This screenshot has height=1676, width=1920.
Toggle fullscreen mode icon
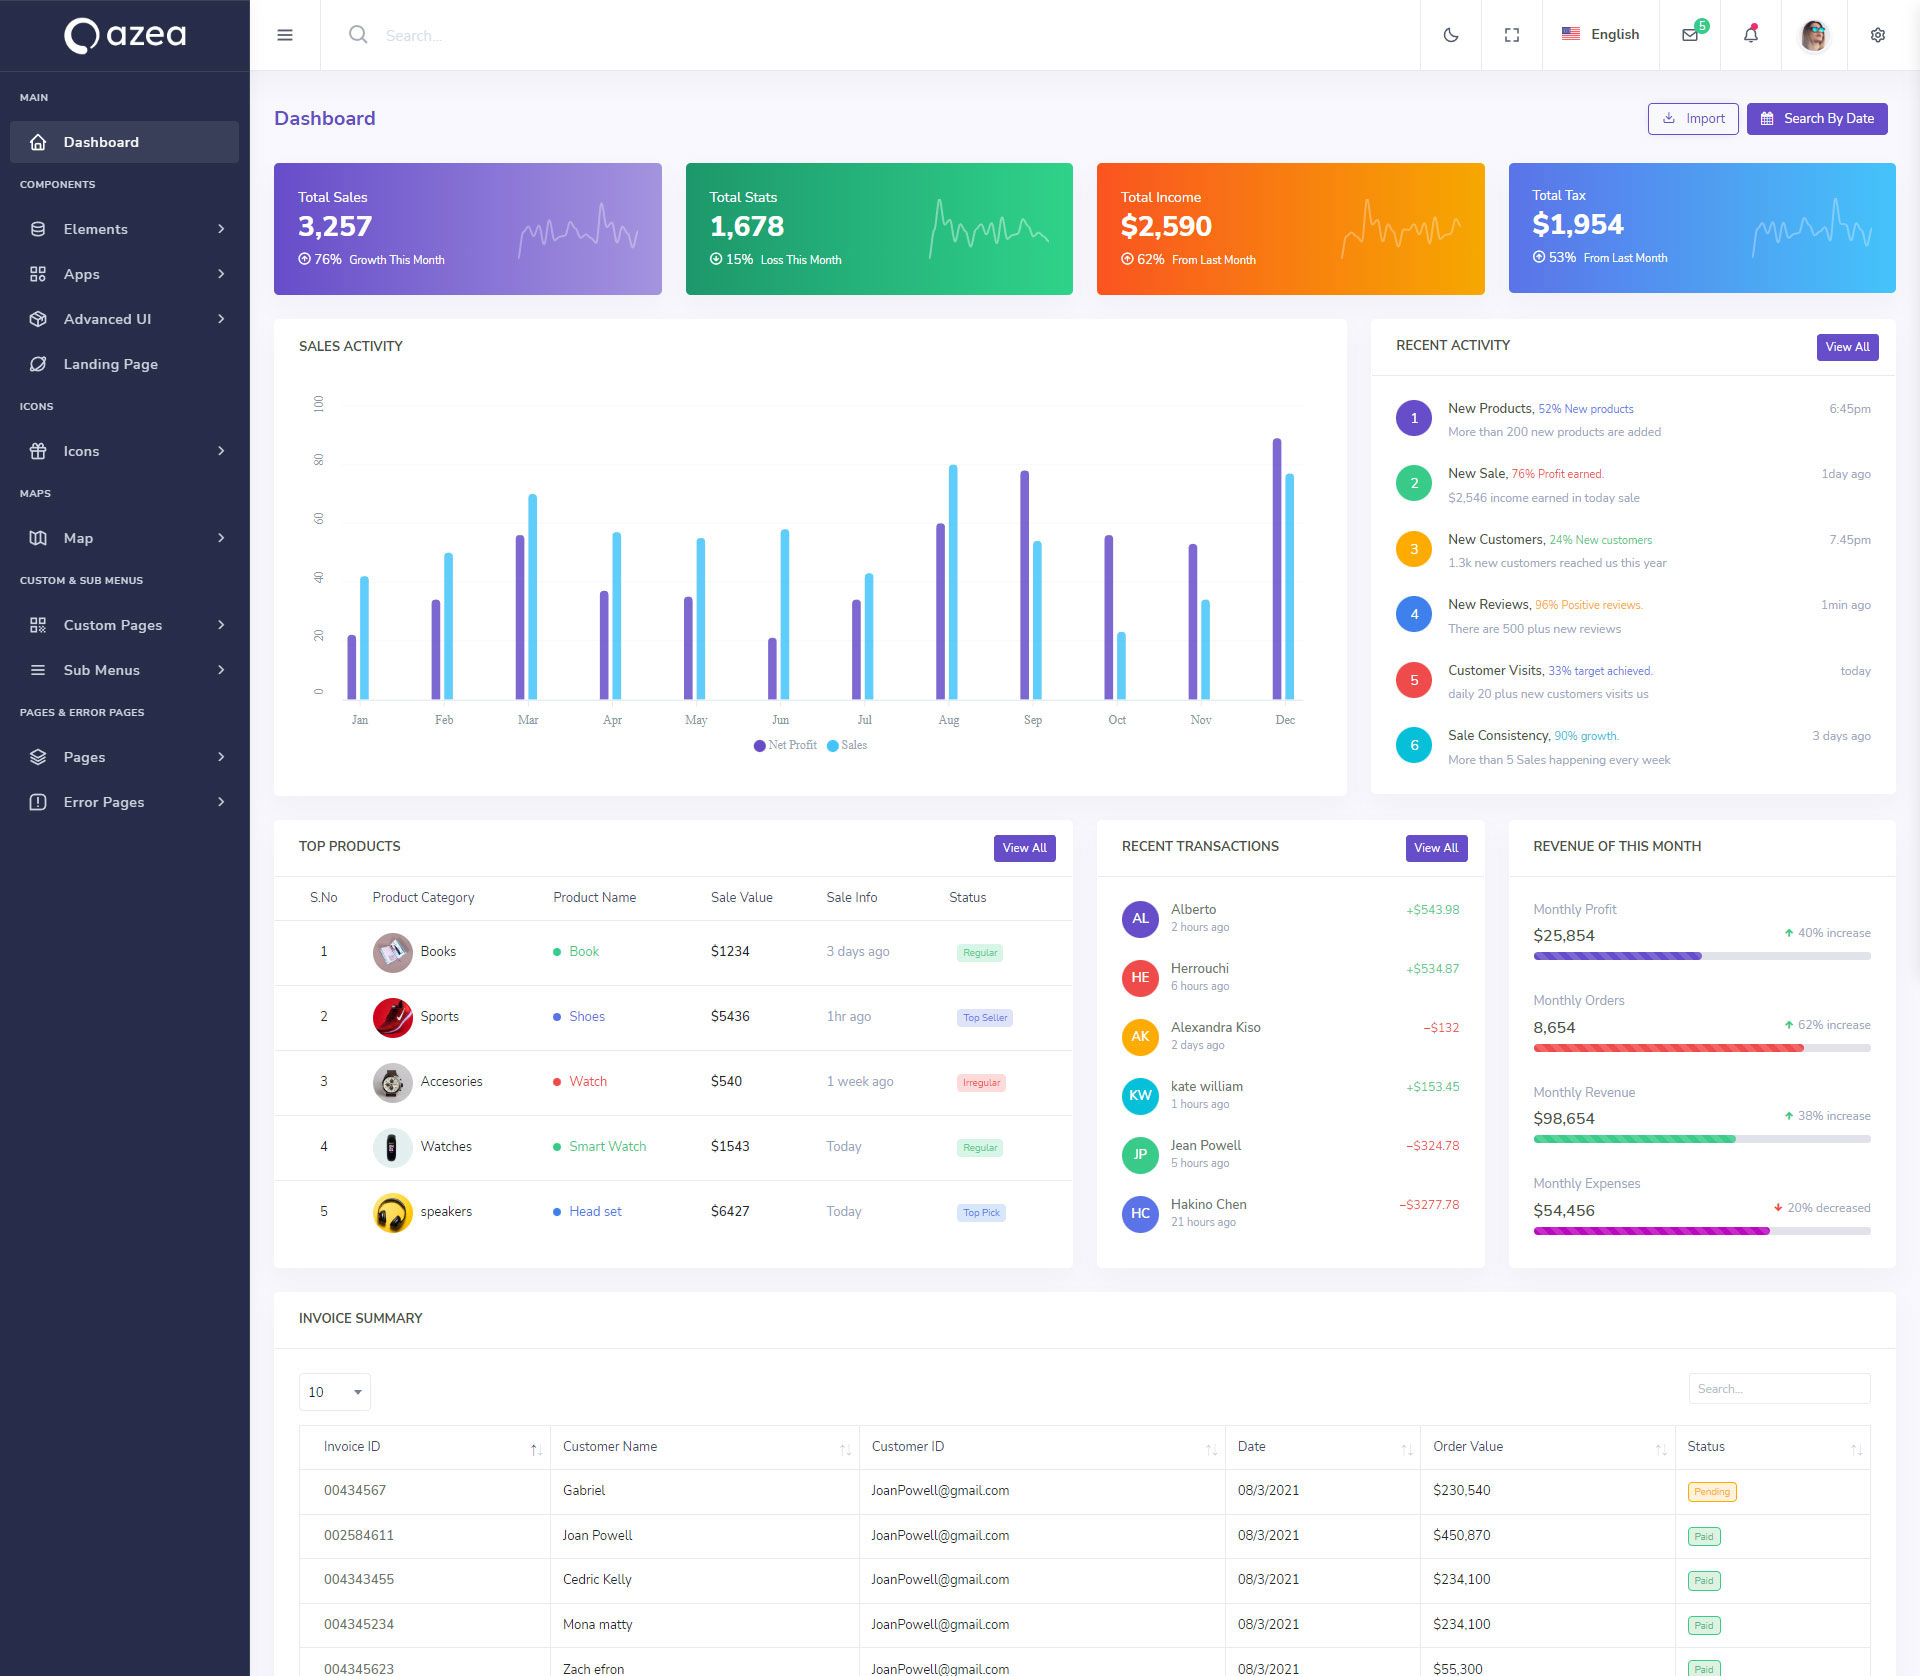point(1512,35)
